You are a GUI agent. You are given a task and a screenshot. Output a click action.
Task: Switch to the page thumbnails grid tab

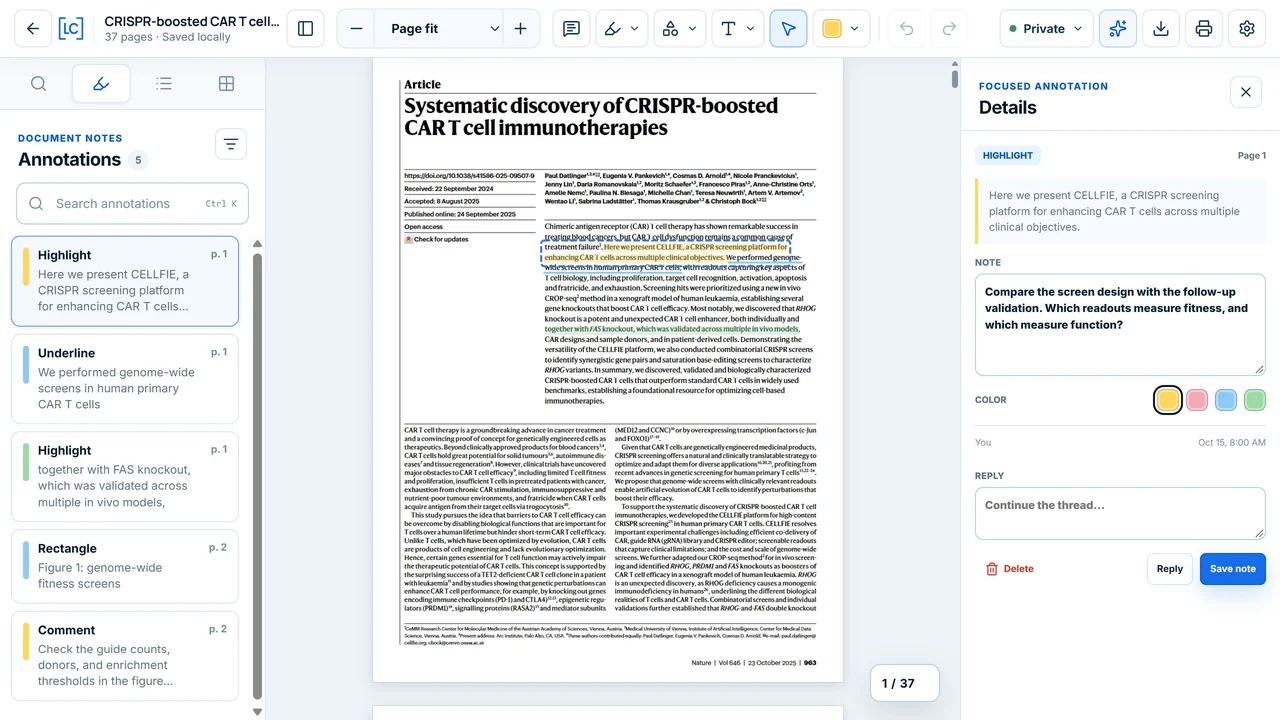click(x=227, y=84)
